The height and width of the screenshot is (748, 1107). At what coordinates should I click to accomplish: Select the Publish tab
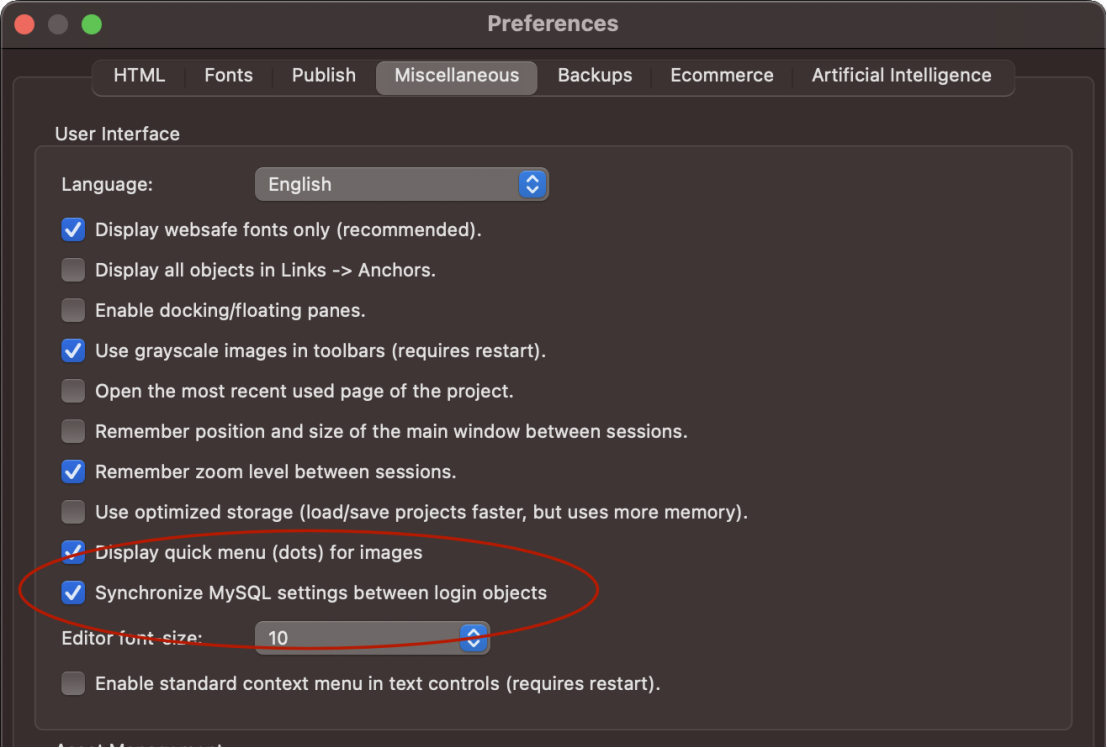pos(323,76)
